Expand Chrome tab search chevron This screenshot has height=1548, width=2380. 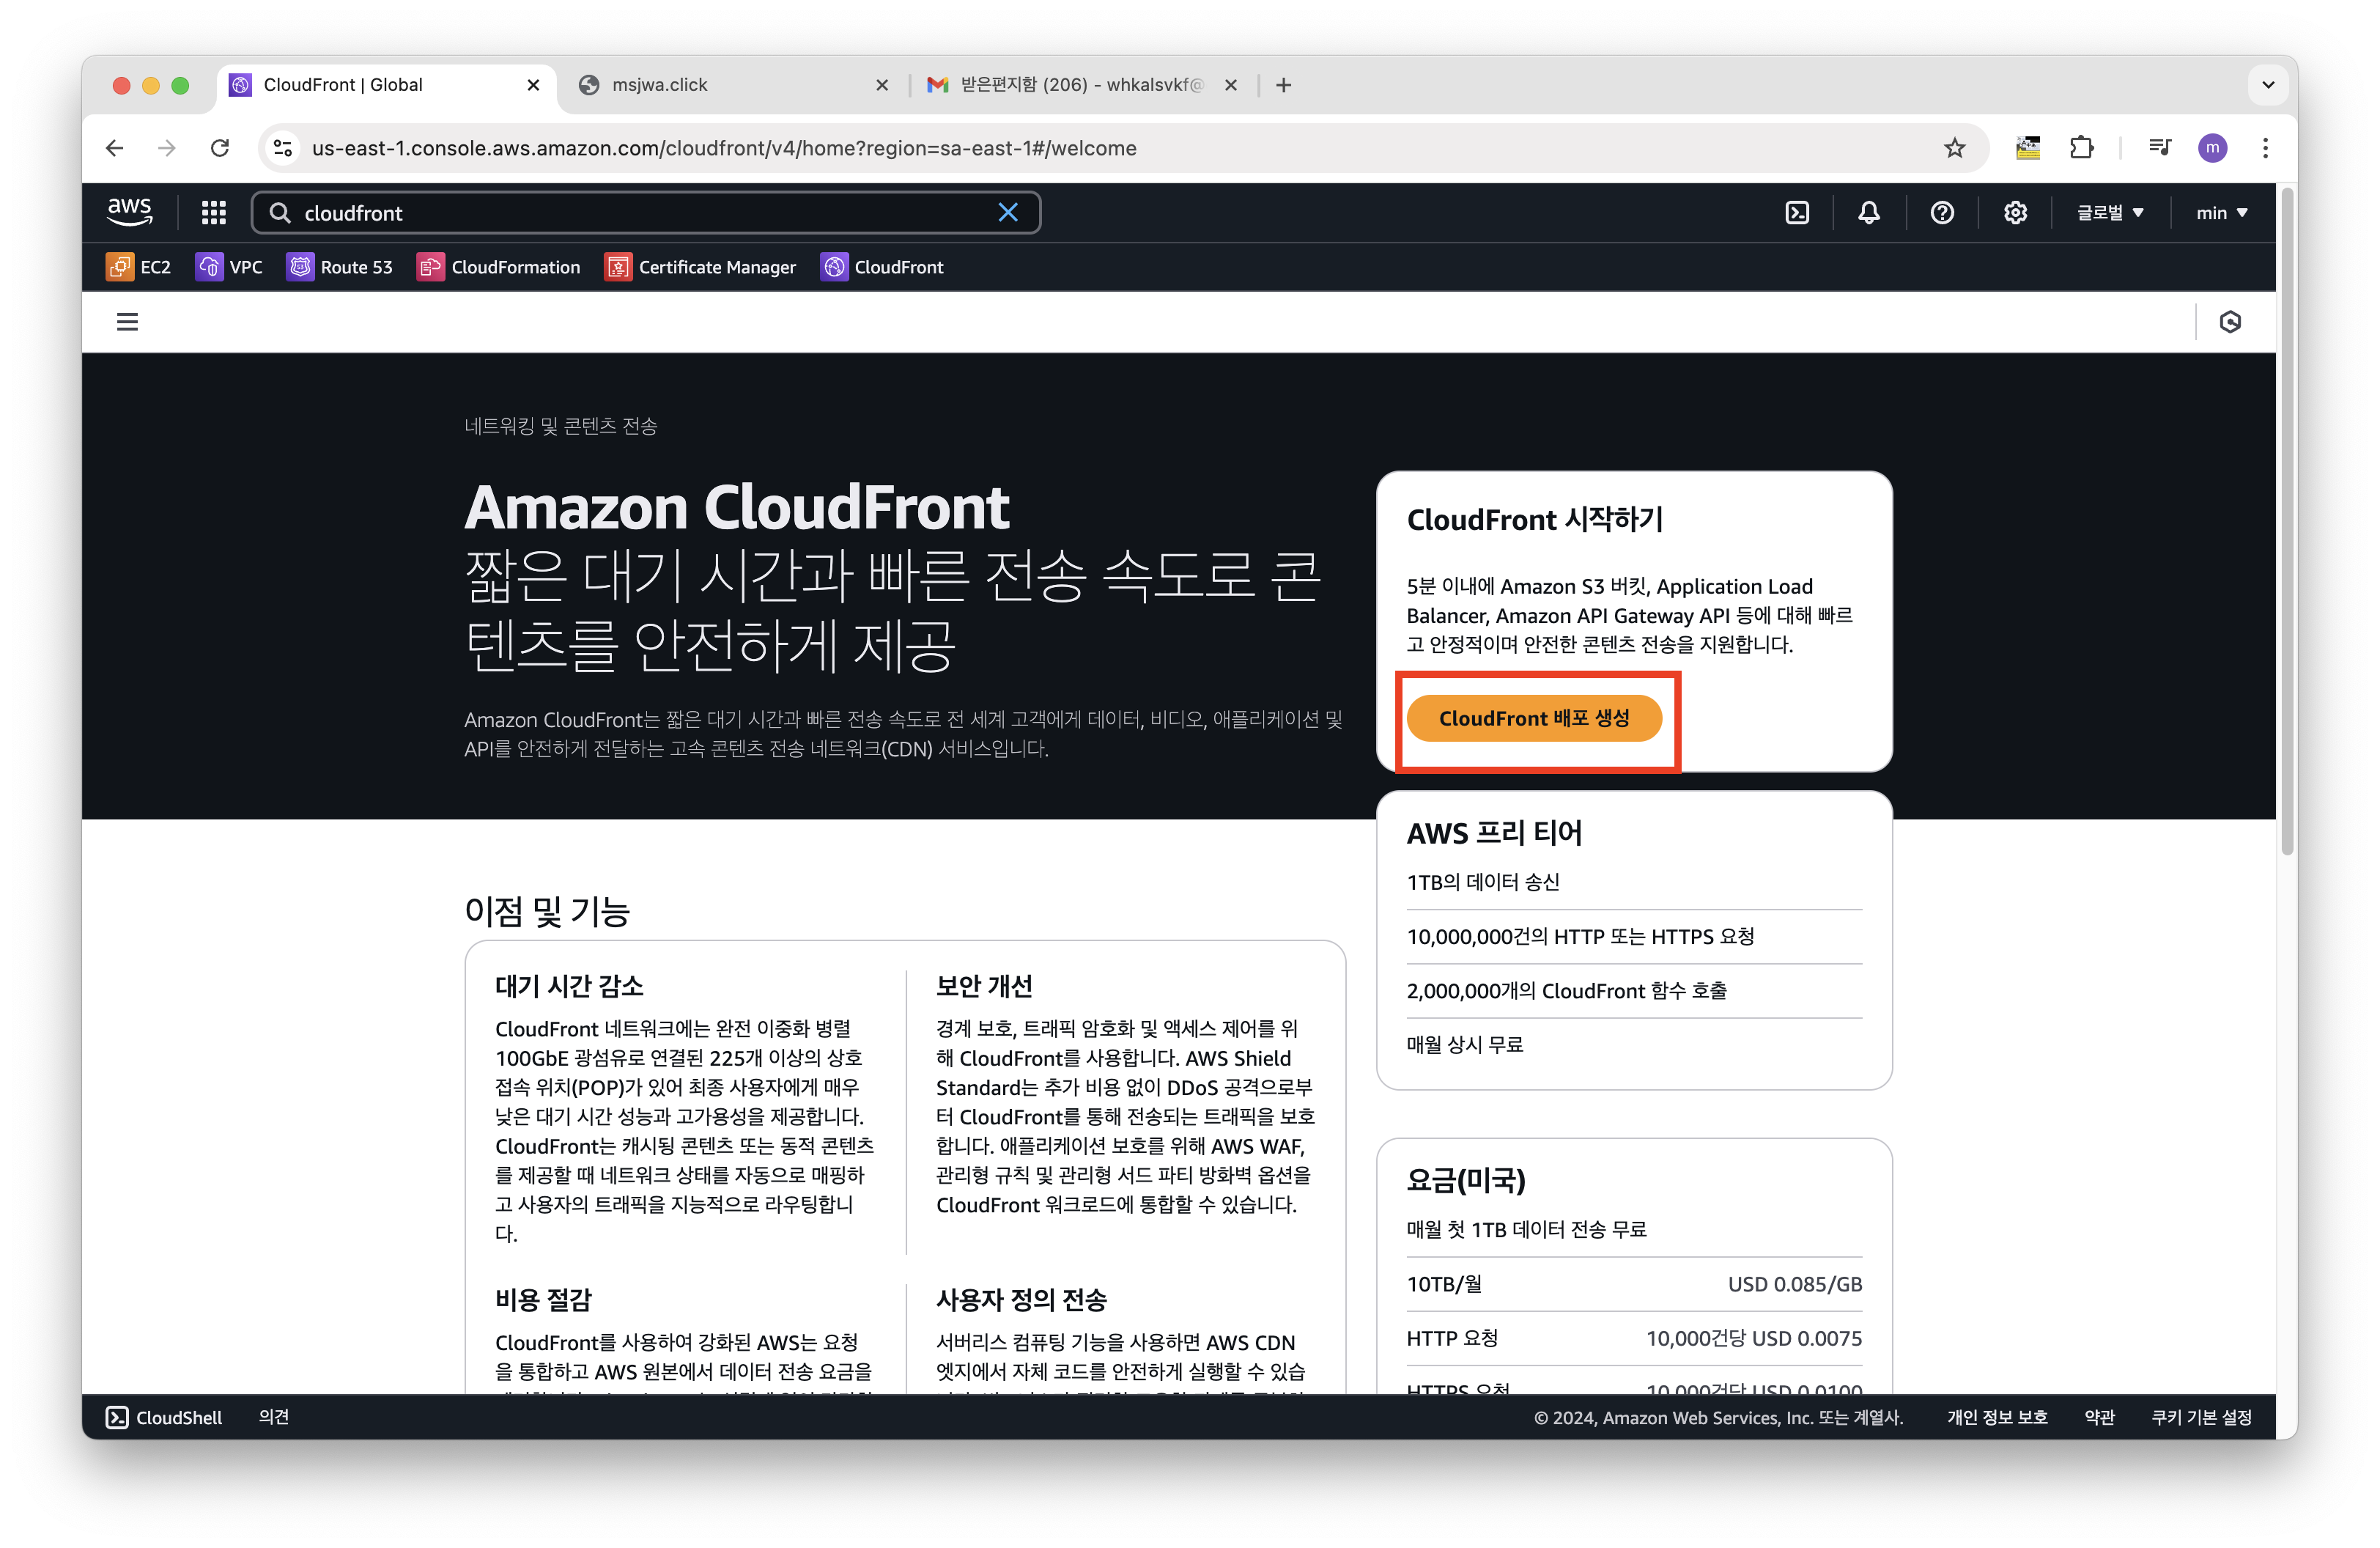coord(2268,85)
